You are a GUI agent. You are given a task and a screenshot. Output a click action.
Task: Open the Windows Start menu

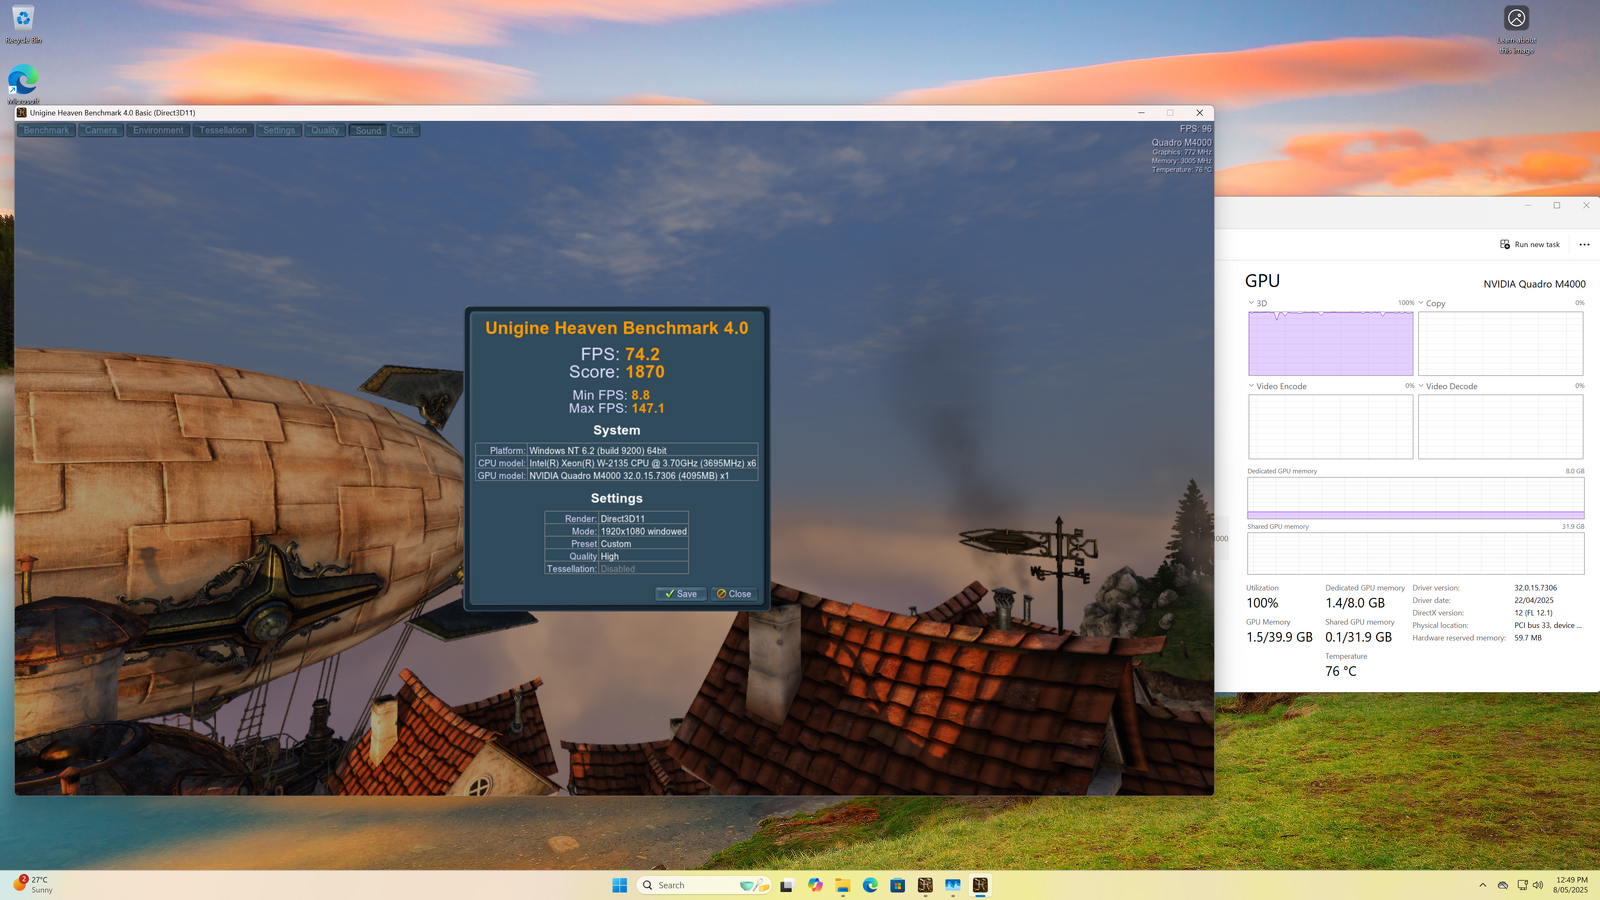619,885
